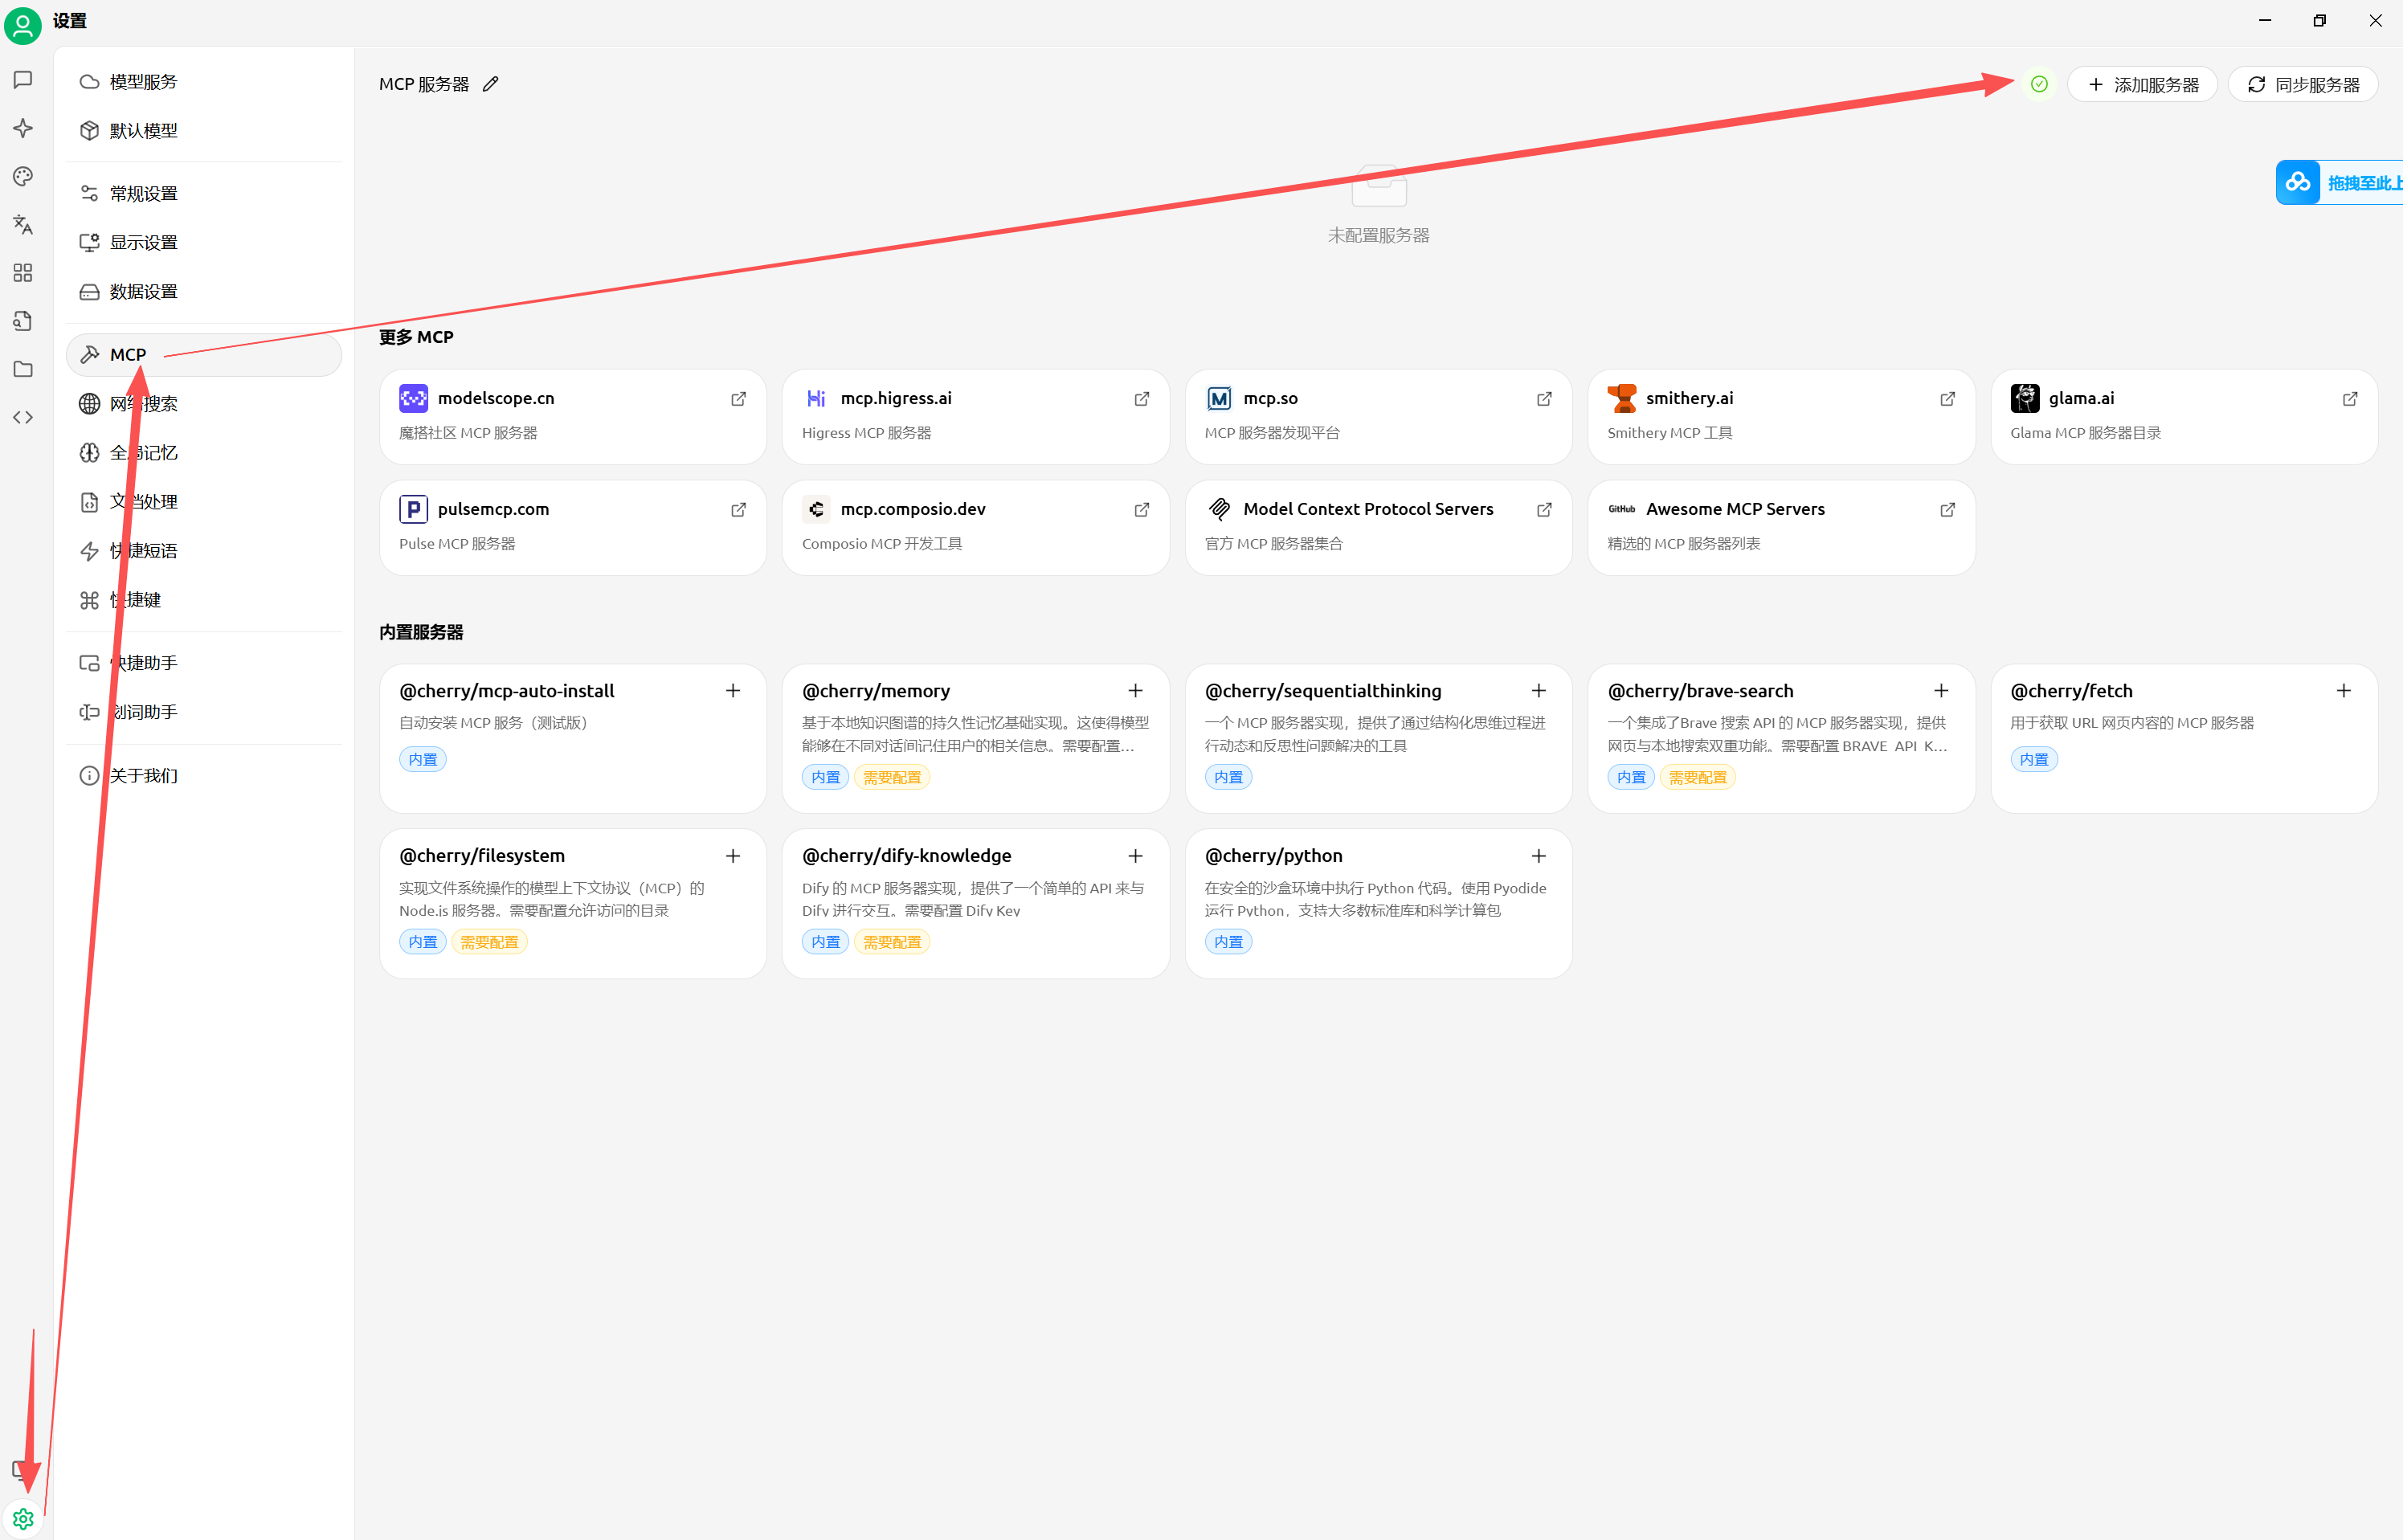Open 显示设置 settings section
Screen dimensions: 2403x1540
click(204, 243)
